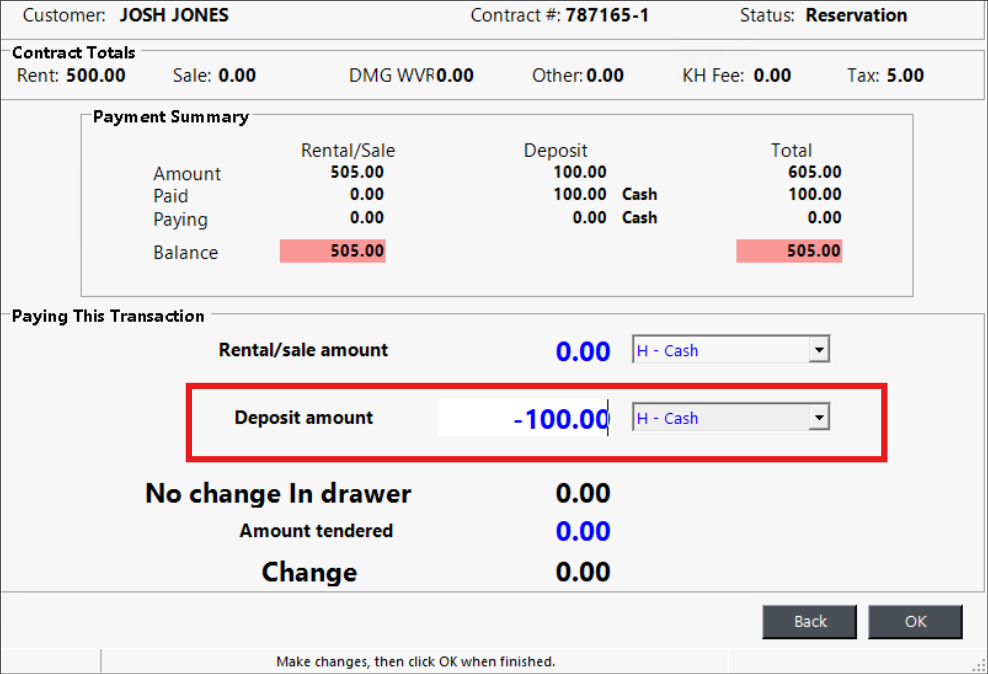Click the Deposit paid 100.00 Cash entry
Image resolution: width=988 pixels, height=674 pixels.
click(604, 195)
